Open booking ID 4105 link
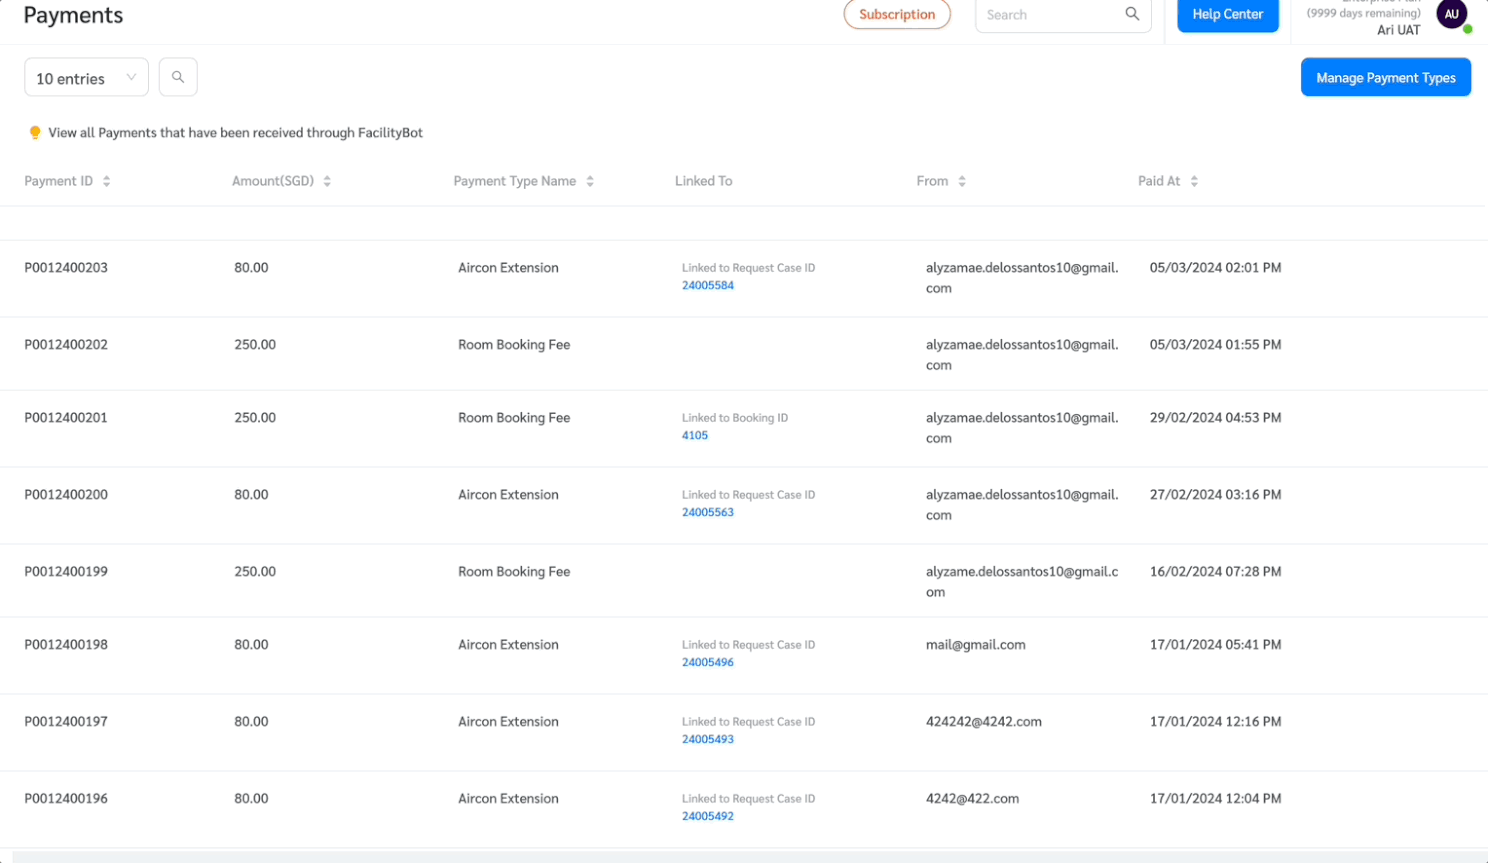Screen dimensions: 1488x863 (x=695, y=435)
